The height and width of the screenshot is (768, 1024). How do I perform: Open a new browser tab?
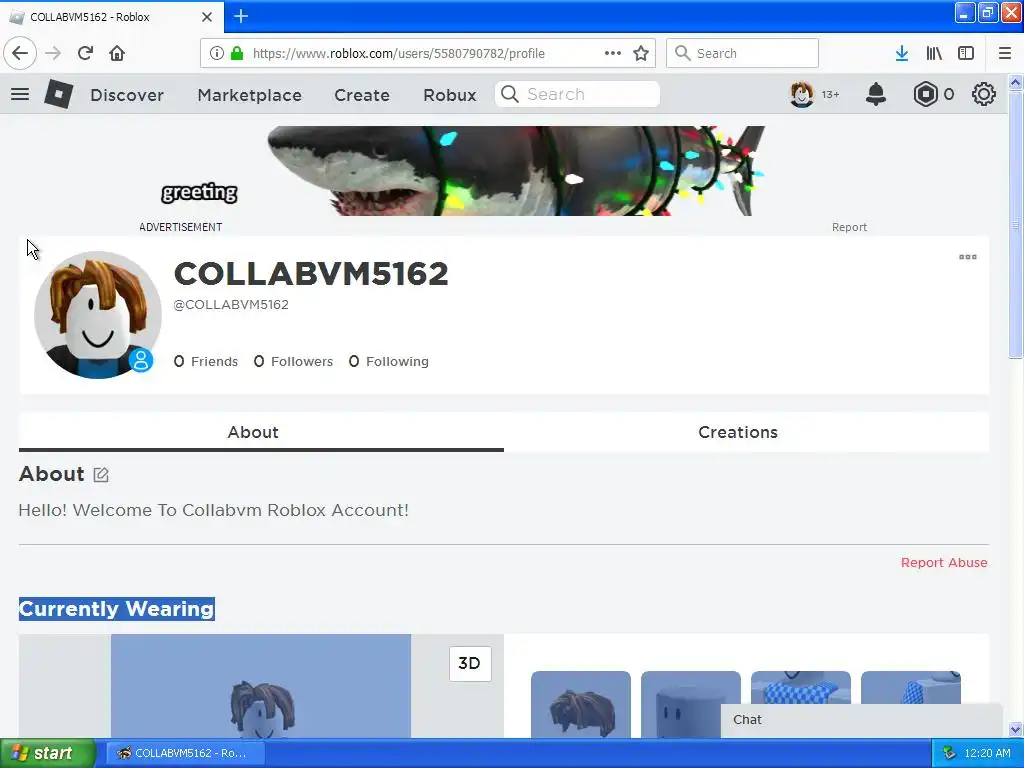[x=241, y=16]
